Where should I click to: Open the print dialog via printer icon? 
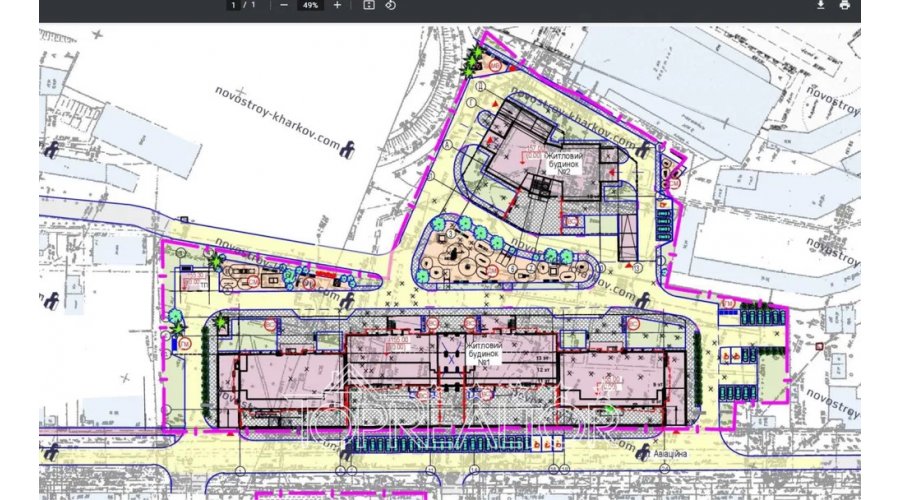click(845, 5)
